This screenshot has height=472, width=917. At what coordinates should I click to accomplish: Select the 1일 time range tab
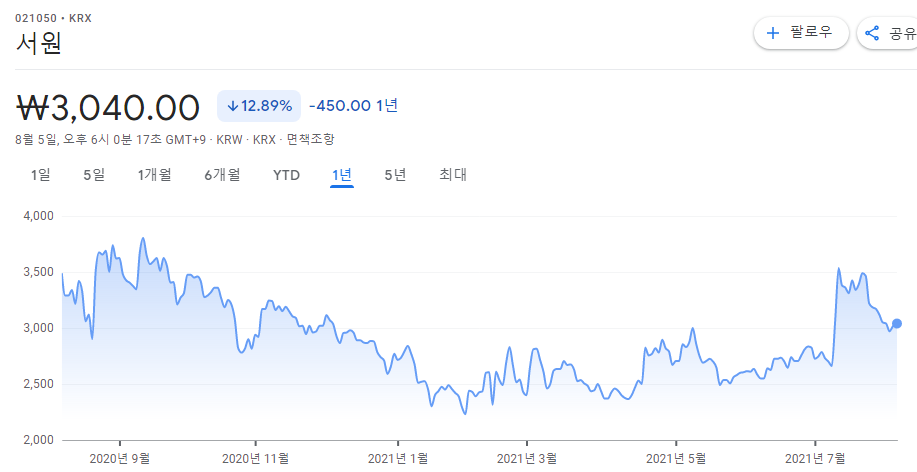tap(41, 175)
